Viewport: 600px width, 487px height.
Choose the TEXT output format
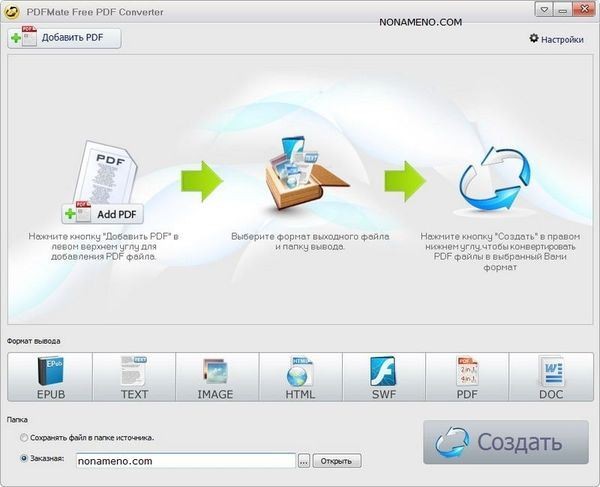pos(133,377)
